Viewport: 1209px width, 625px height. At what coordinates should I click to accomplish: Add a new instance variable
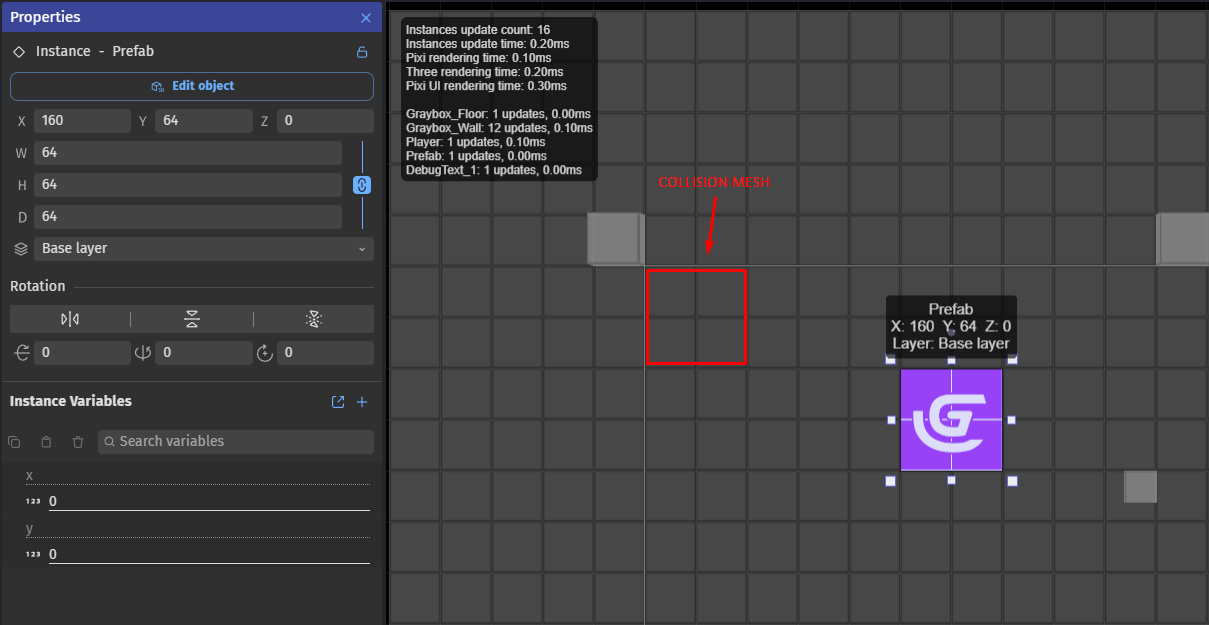click(362, 402)
